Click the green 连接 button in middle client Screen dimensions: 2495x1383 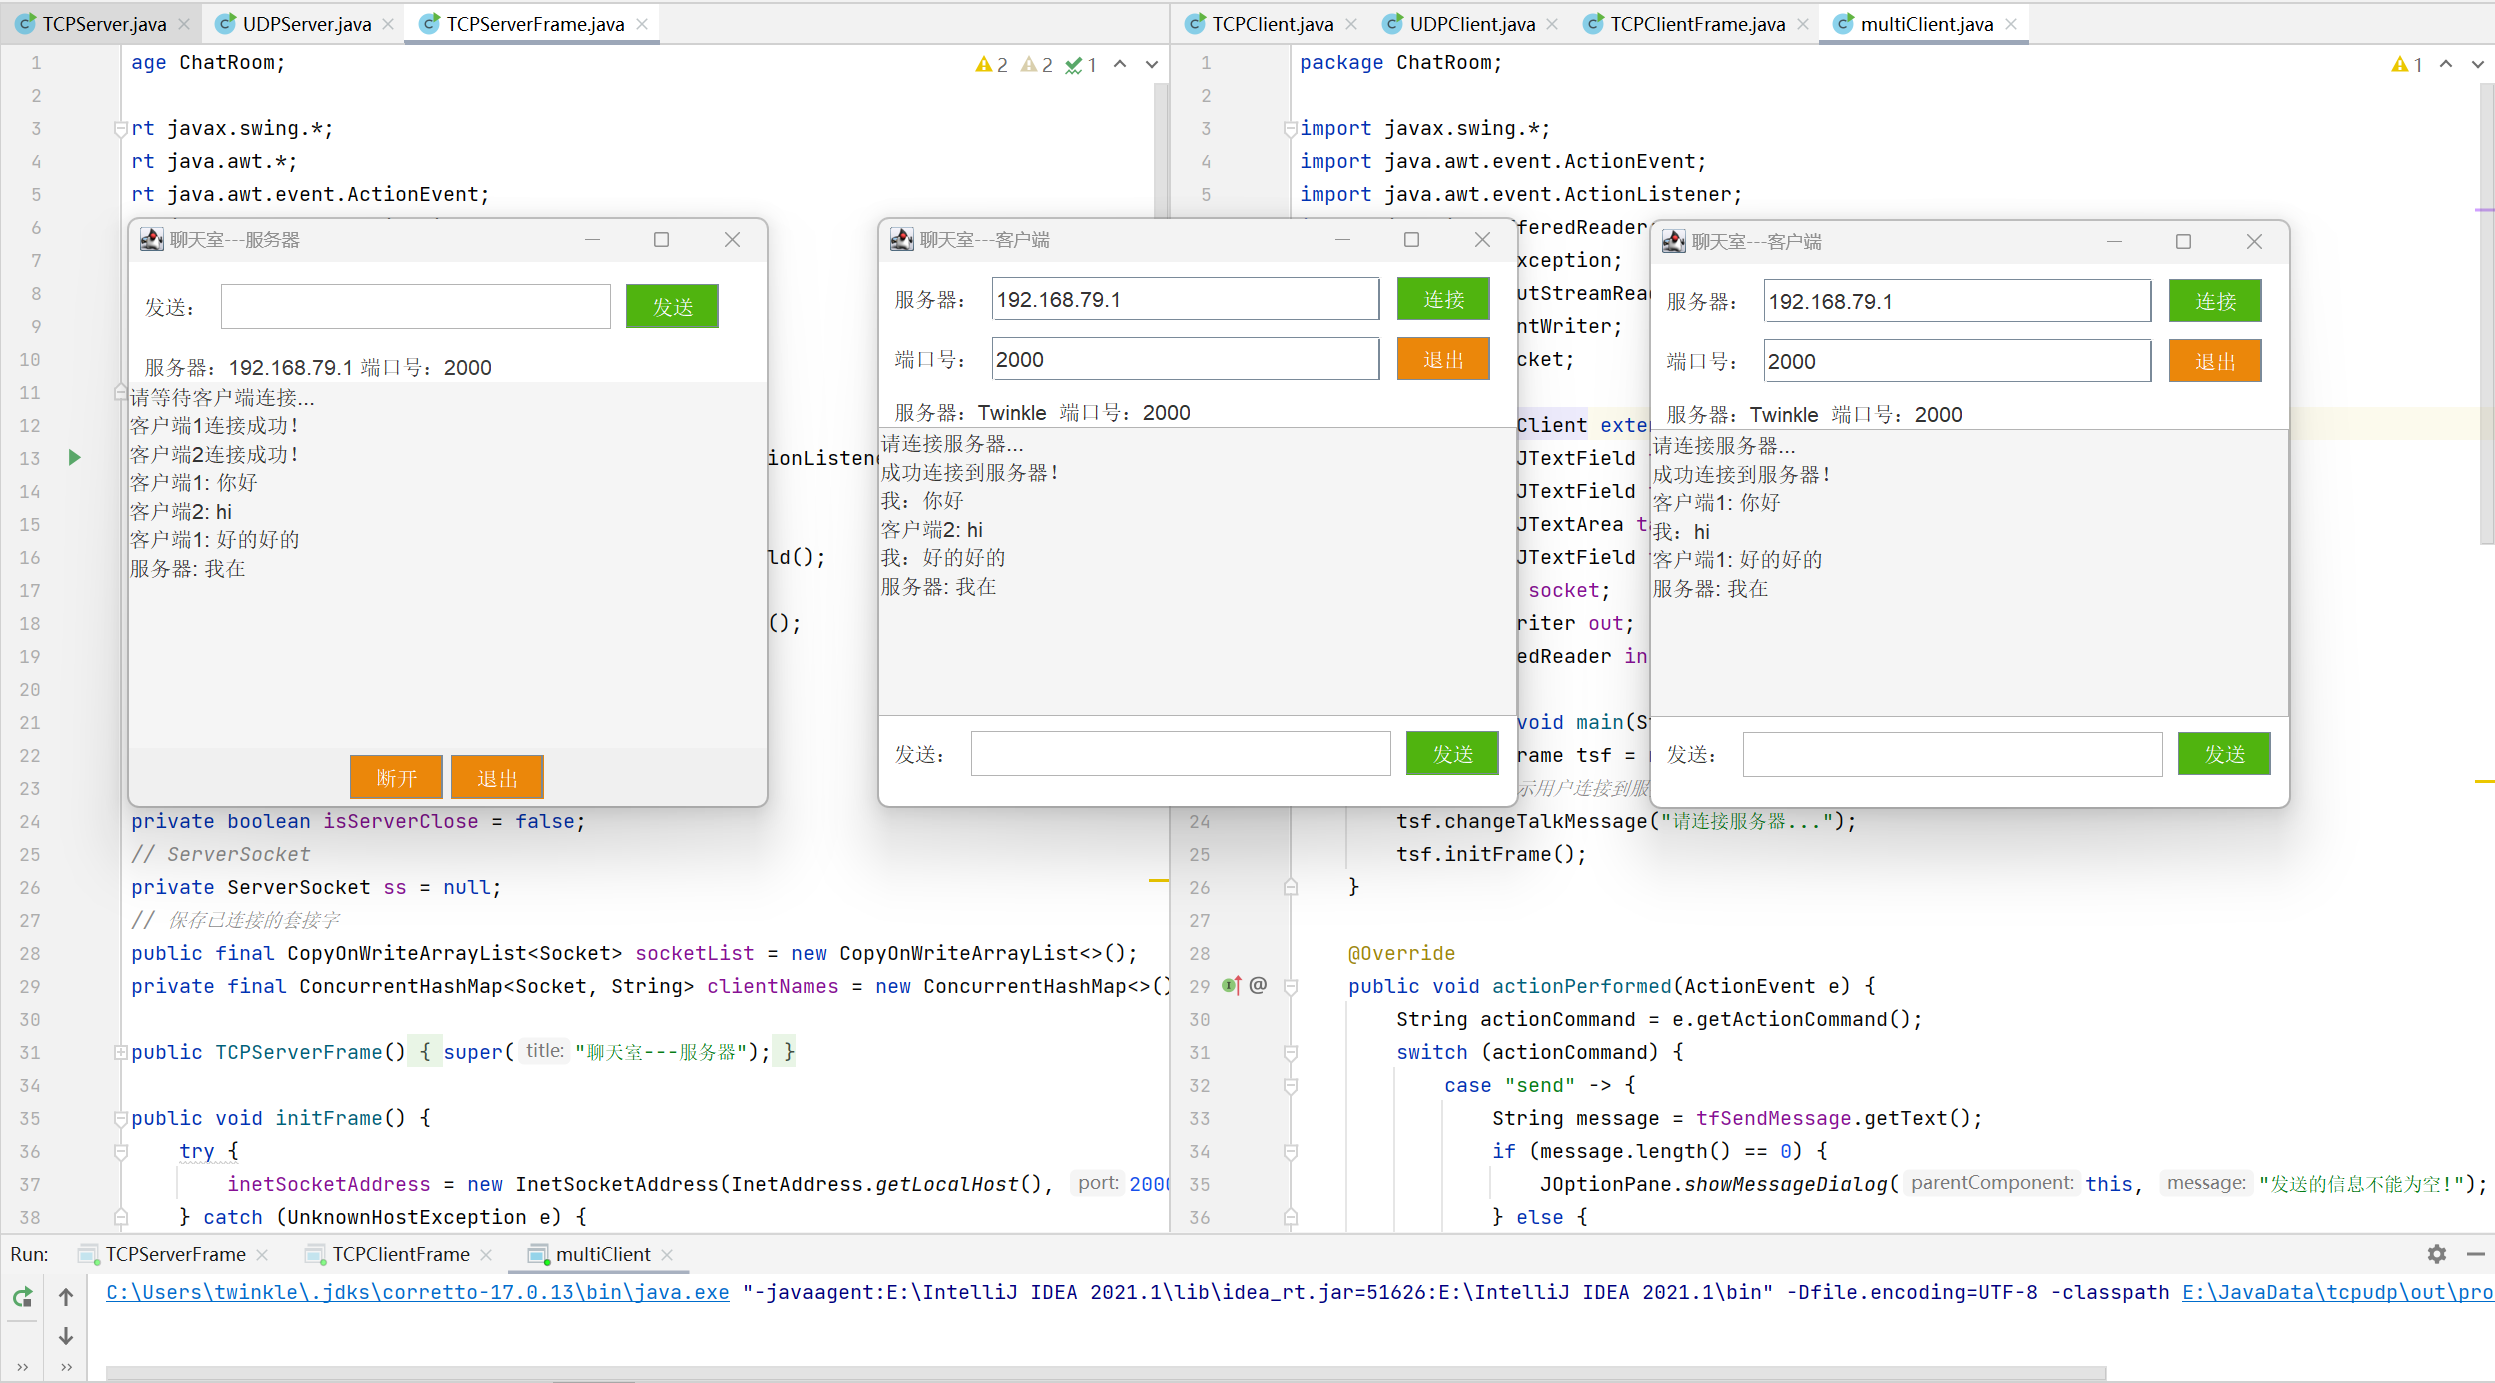(1442, 300)
